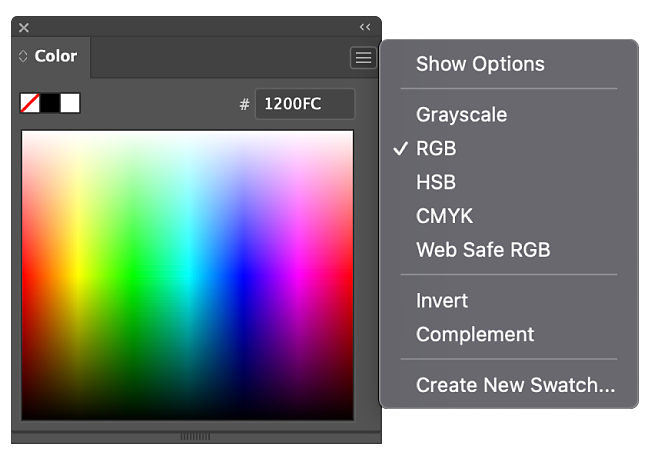Click Create New Swatch...

pos(515,385)
